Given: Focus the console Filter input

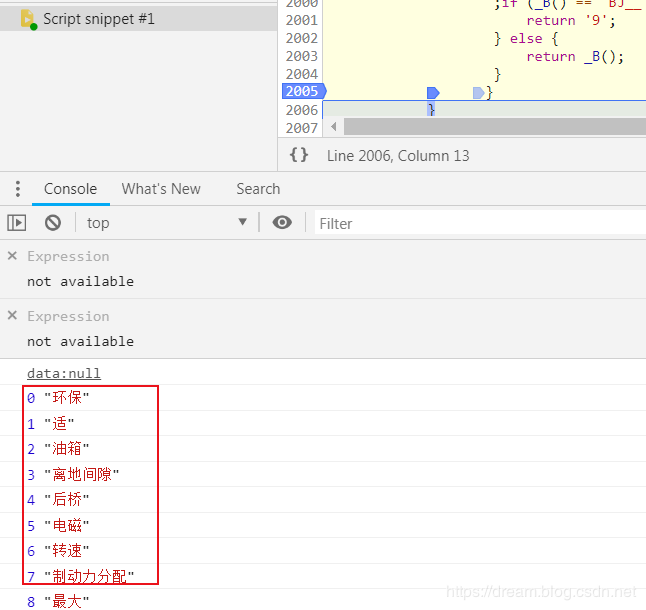Looking at the screenshot, I should tap(480, 223).
